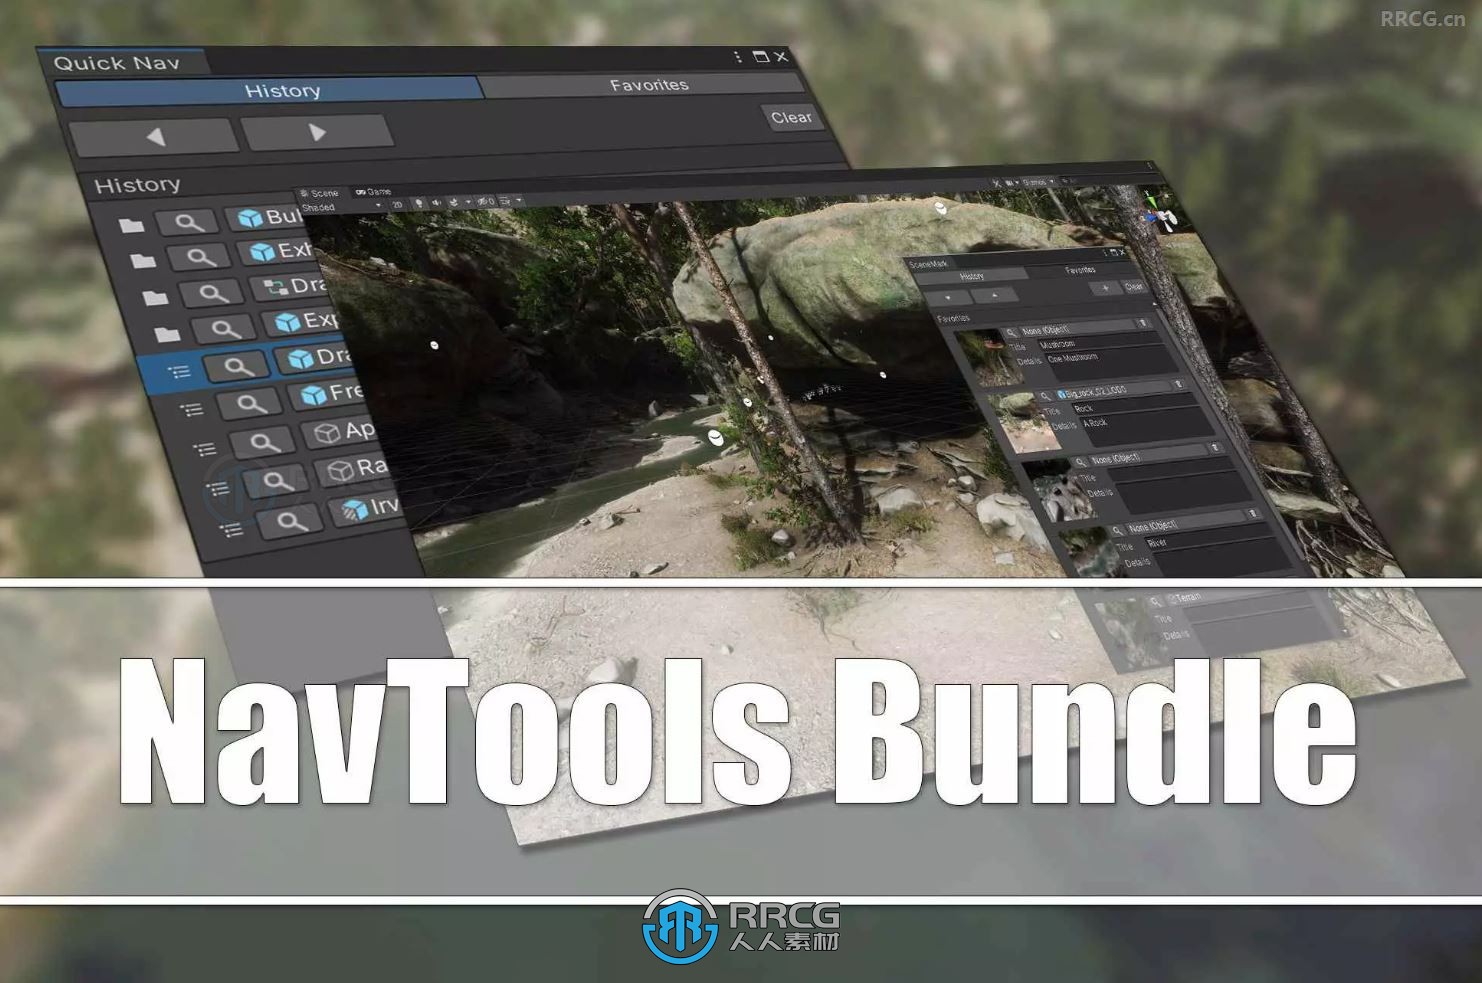Open the Quick Nav window title tab

118,63
